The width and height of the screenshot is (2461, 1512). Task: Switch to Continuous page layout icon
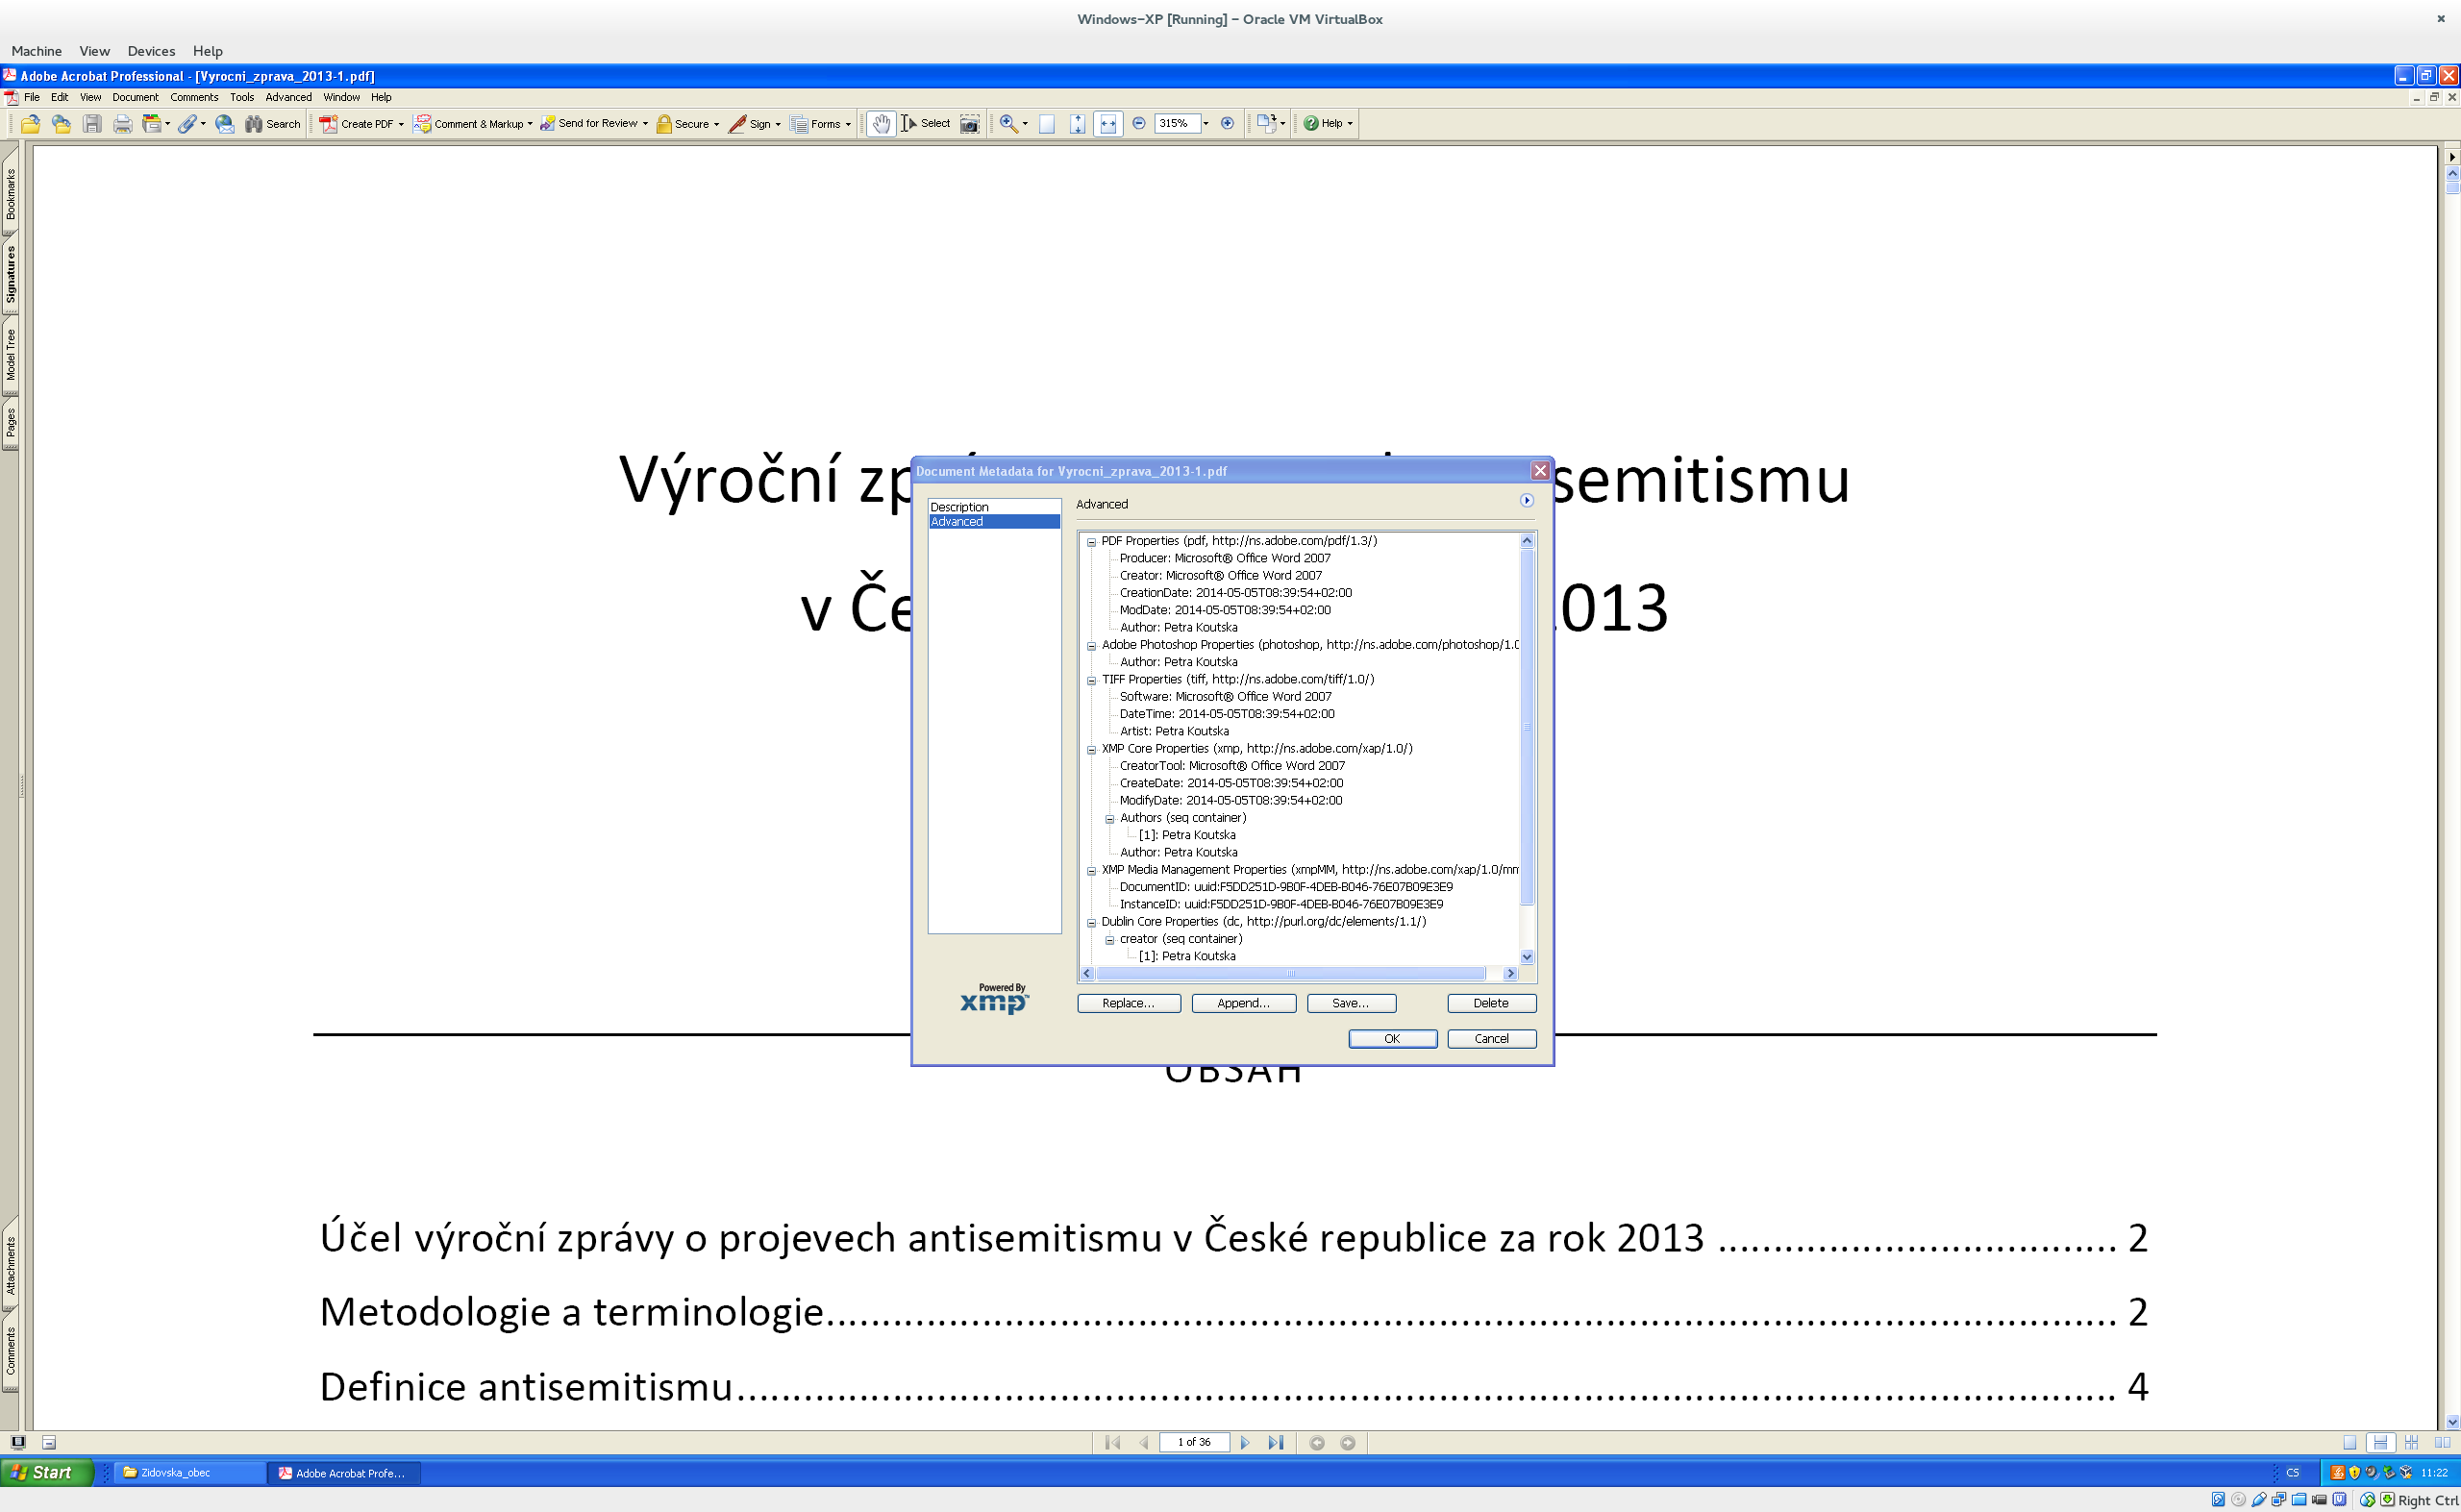click(x=2381, y=1443)
